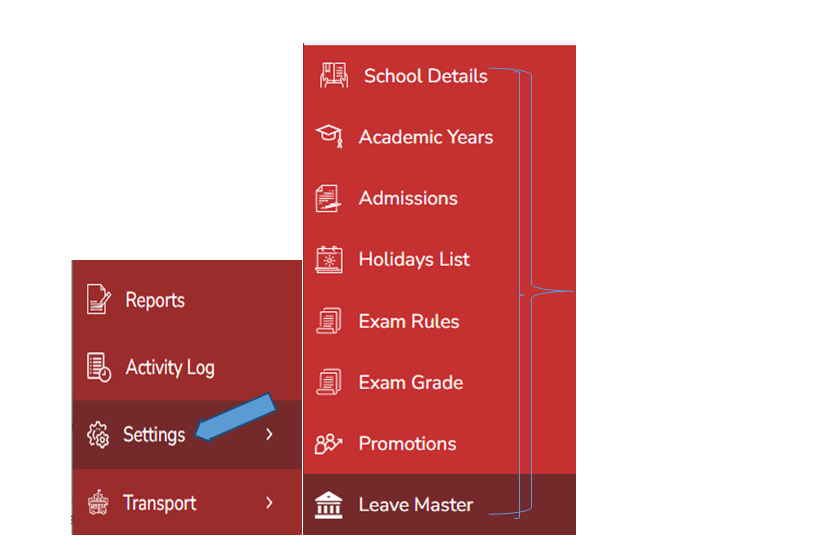
Task: Click the Promotions people icon
Action: click(x=328, y=443)
